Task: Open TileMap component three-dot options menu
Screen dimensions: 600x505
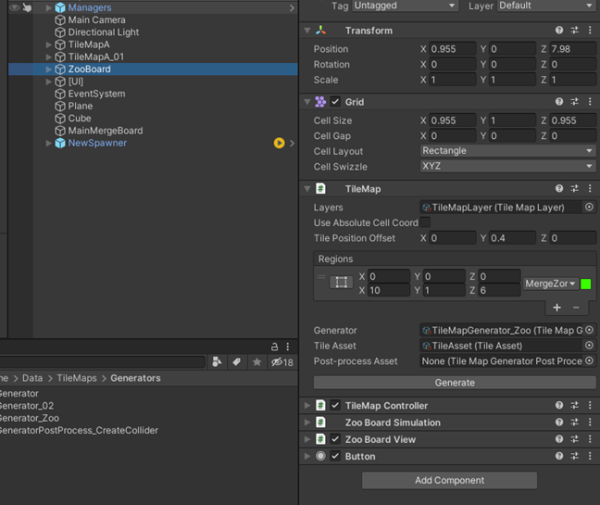Action: click(x=590, y=188)
